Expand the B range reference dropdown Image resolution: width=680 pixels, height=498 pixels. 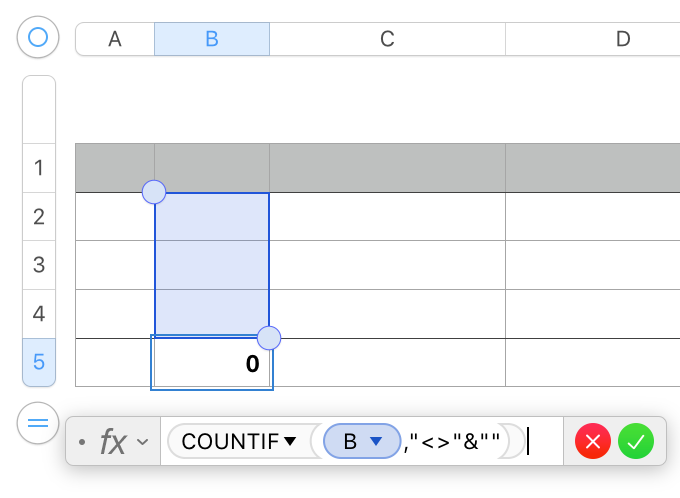point(377,441)
